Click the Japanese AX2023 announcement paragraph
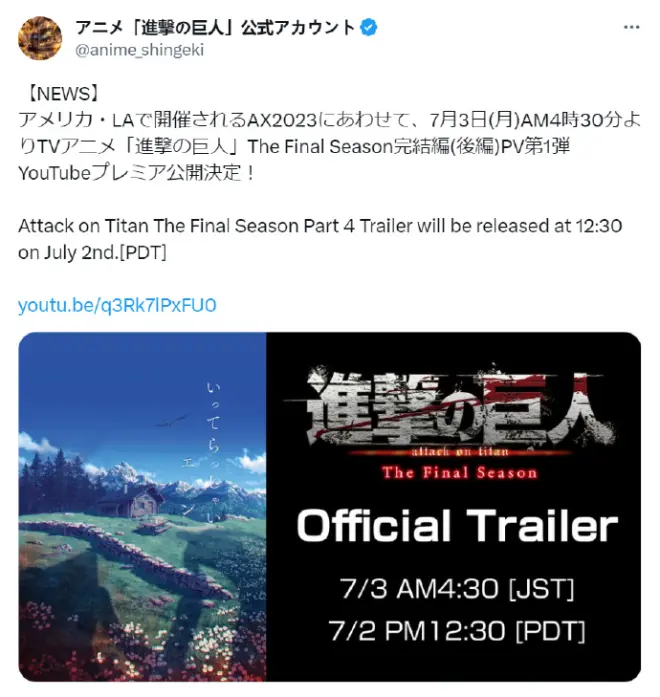 tap(329, 146)
